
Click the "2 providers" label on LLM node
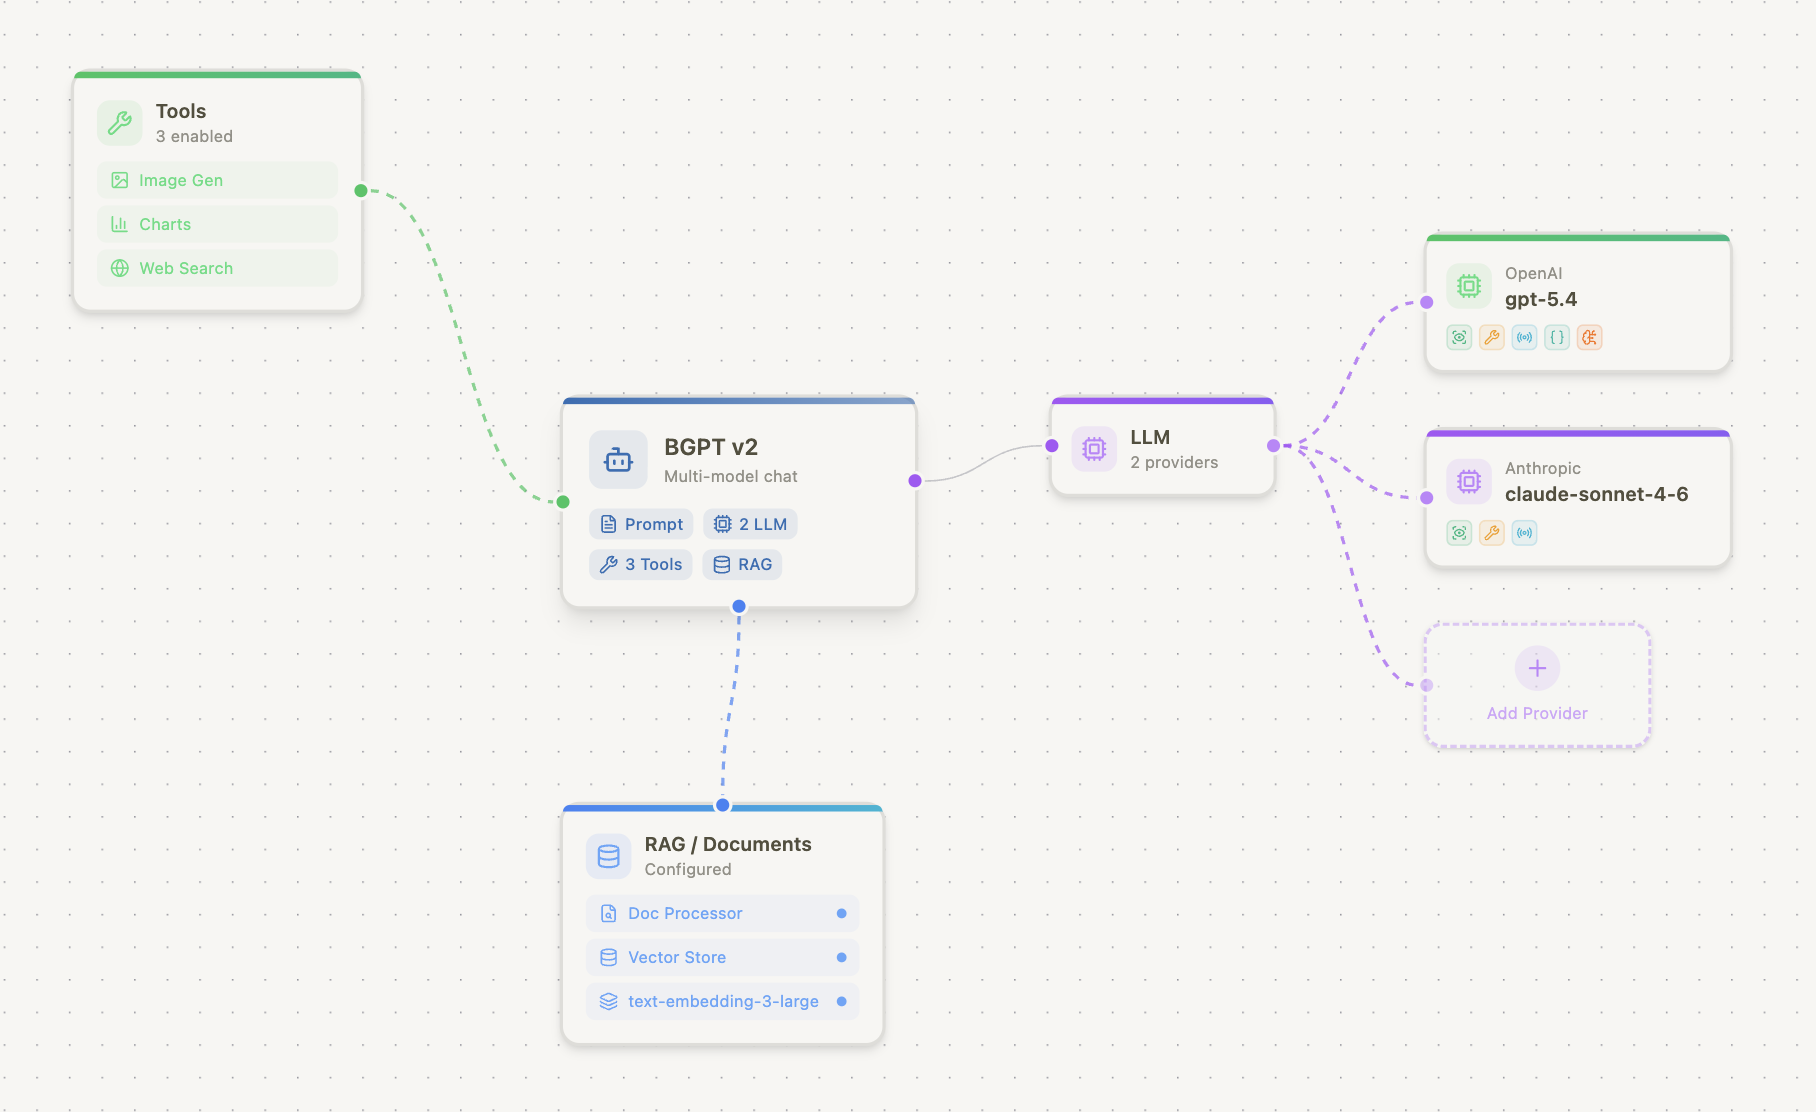(1174, 462)
